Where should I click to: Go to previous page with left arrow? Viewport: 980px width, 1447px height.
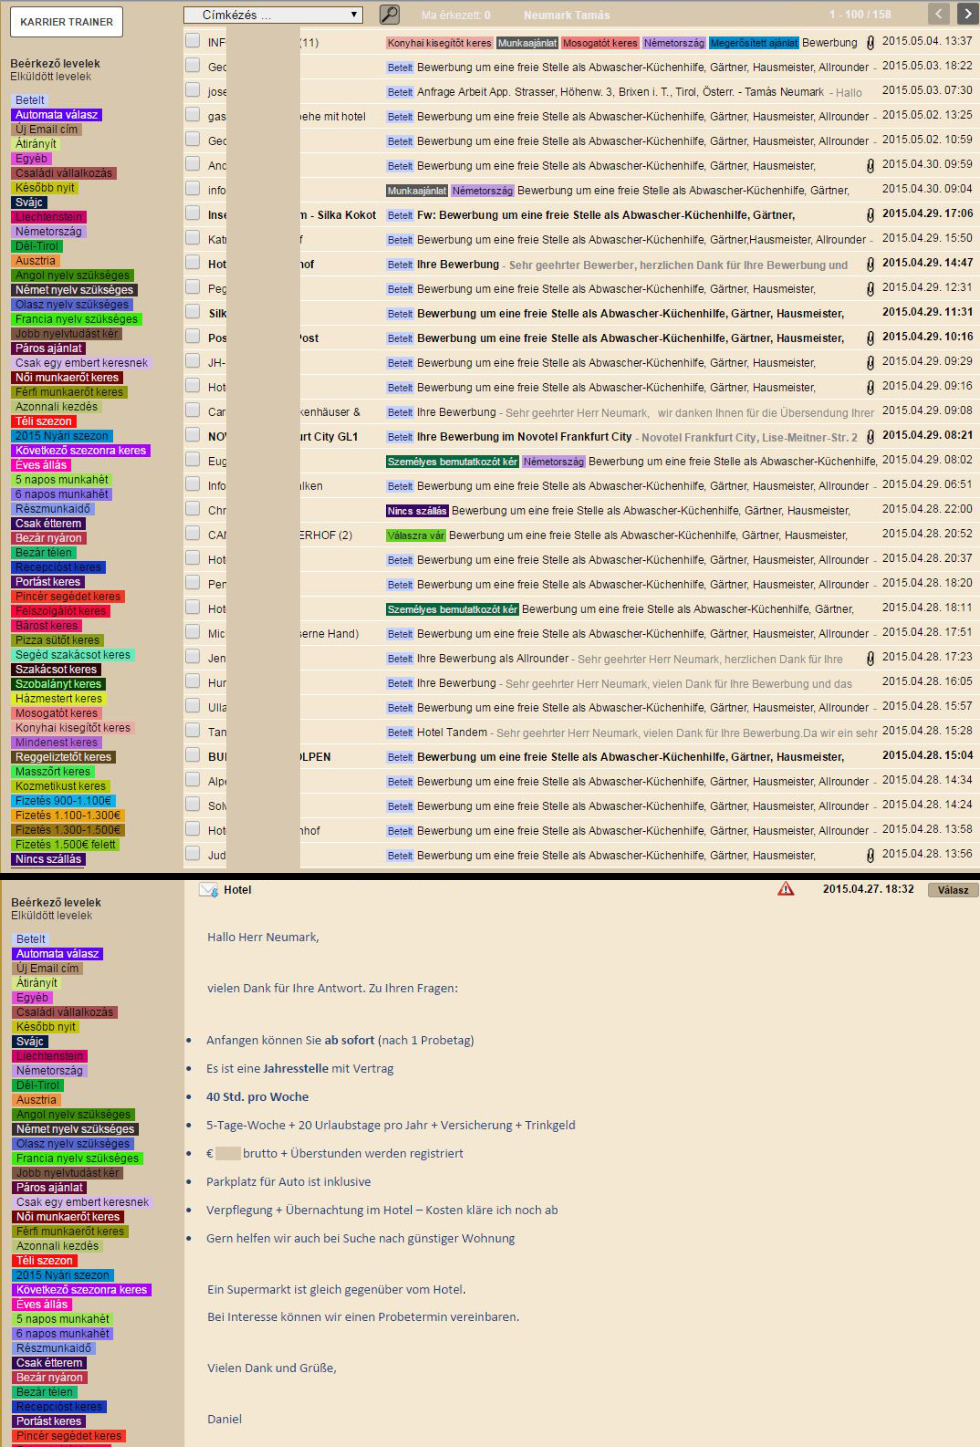(x=939, y=14)
